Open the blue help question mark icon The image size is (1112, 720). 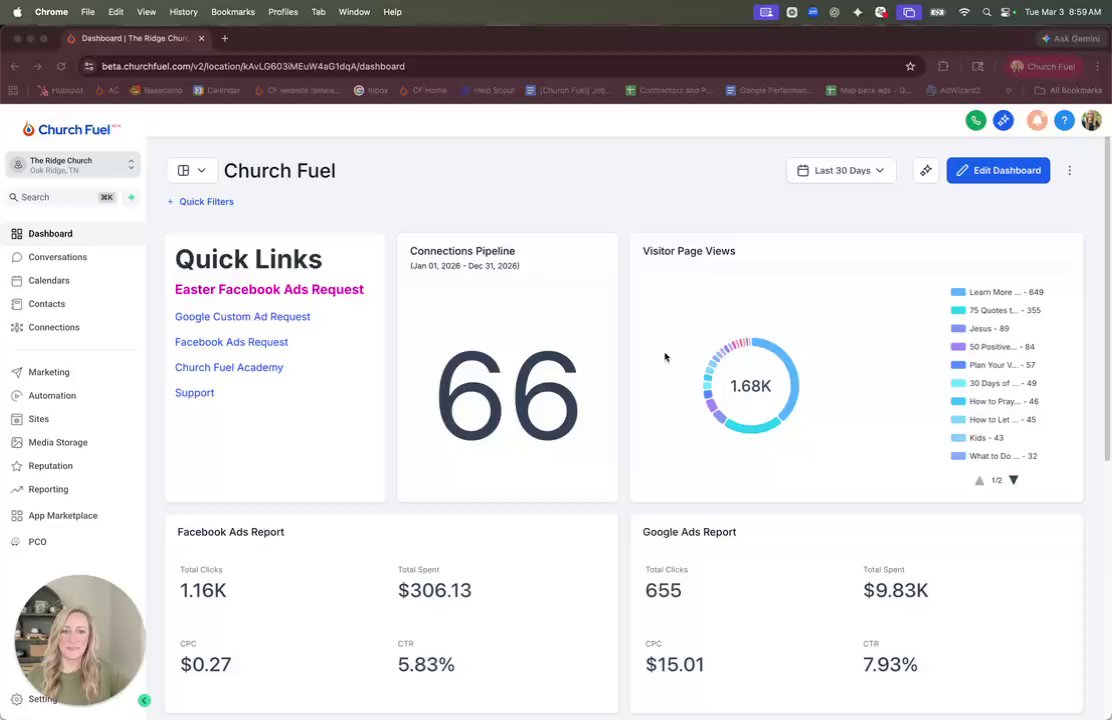click(x=1064, y=121)
